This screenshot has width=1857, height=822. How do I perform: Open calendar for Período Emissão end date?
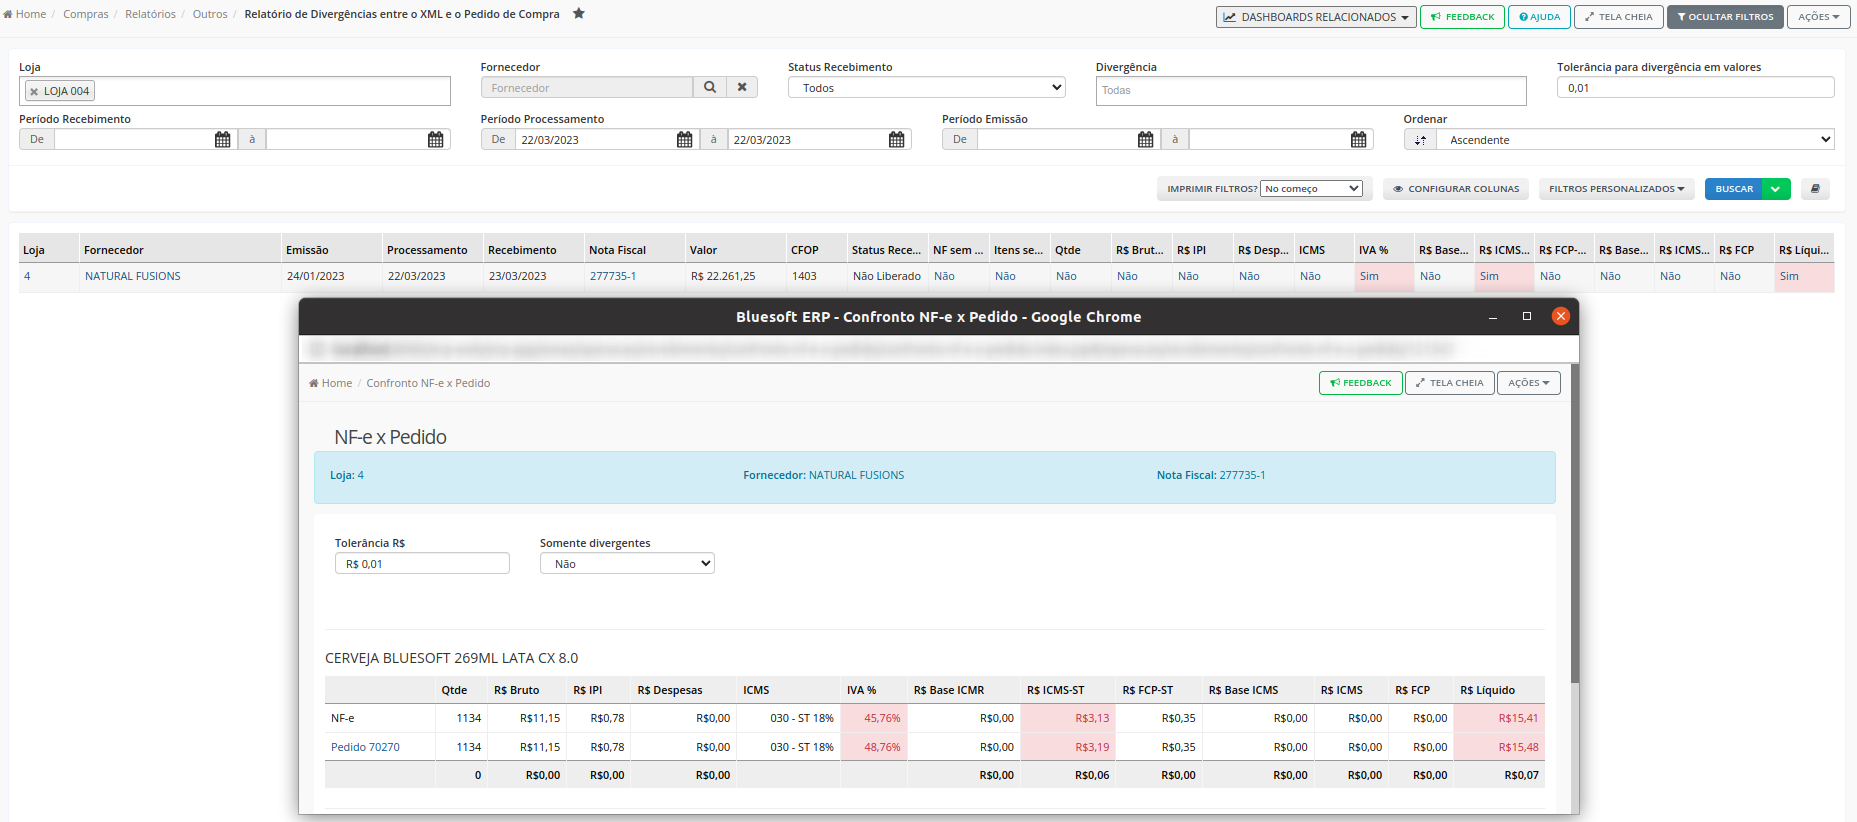1358,140
